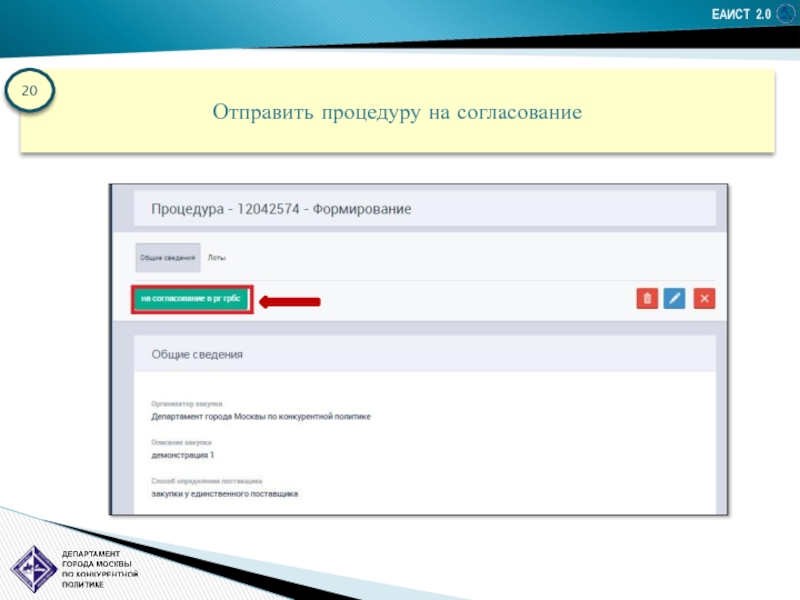Switch to the 'Лоты' tab
The image size is (800, 600).
216,258
